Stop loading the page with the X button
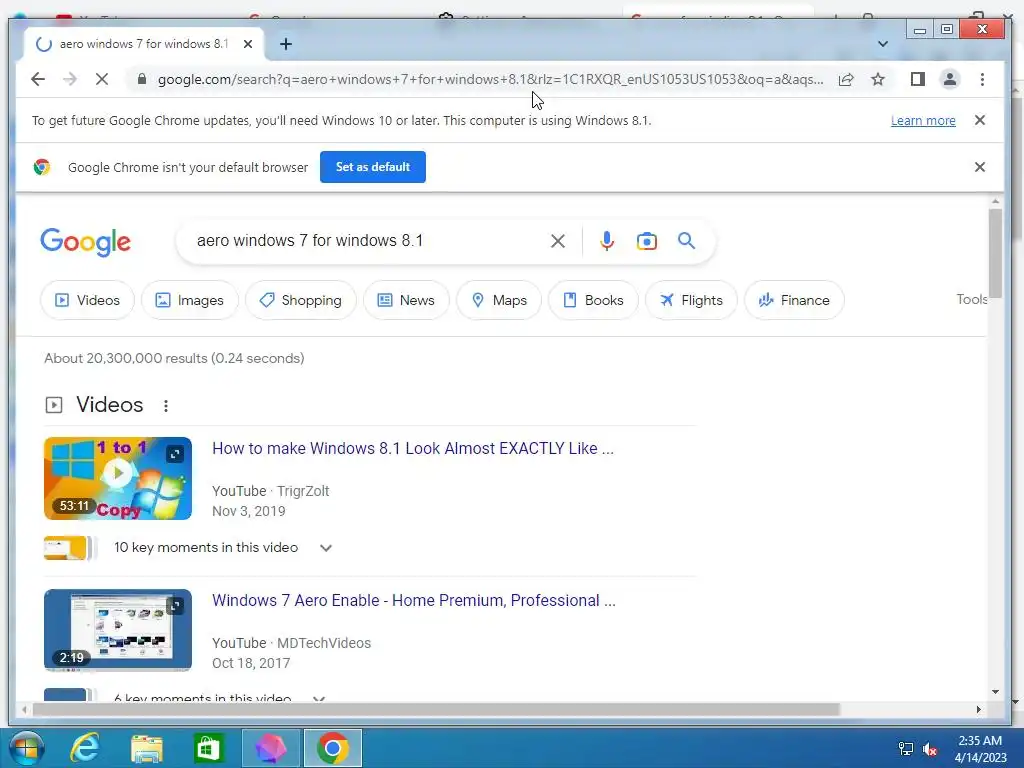The height and width of the screenshot is (768, 1024). click(x=102, y=79)
